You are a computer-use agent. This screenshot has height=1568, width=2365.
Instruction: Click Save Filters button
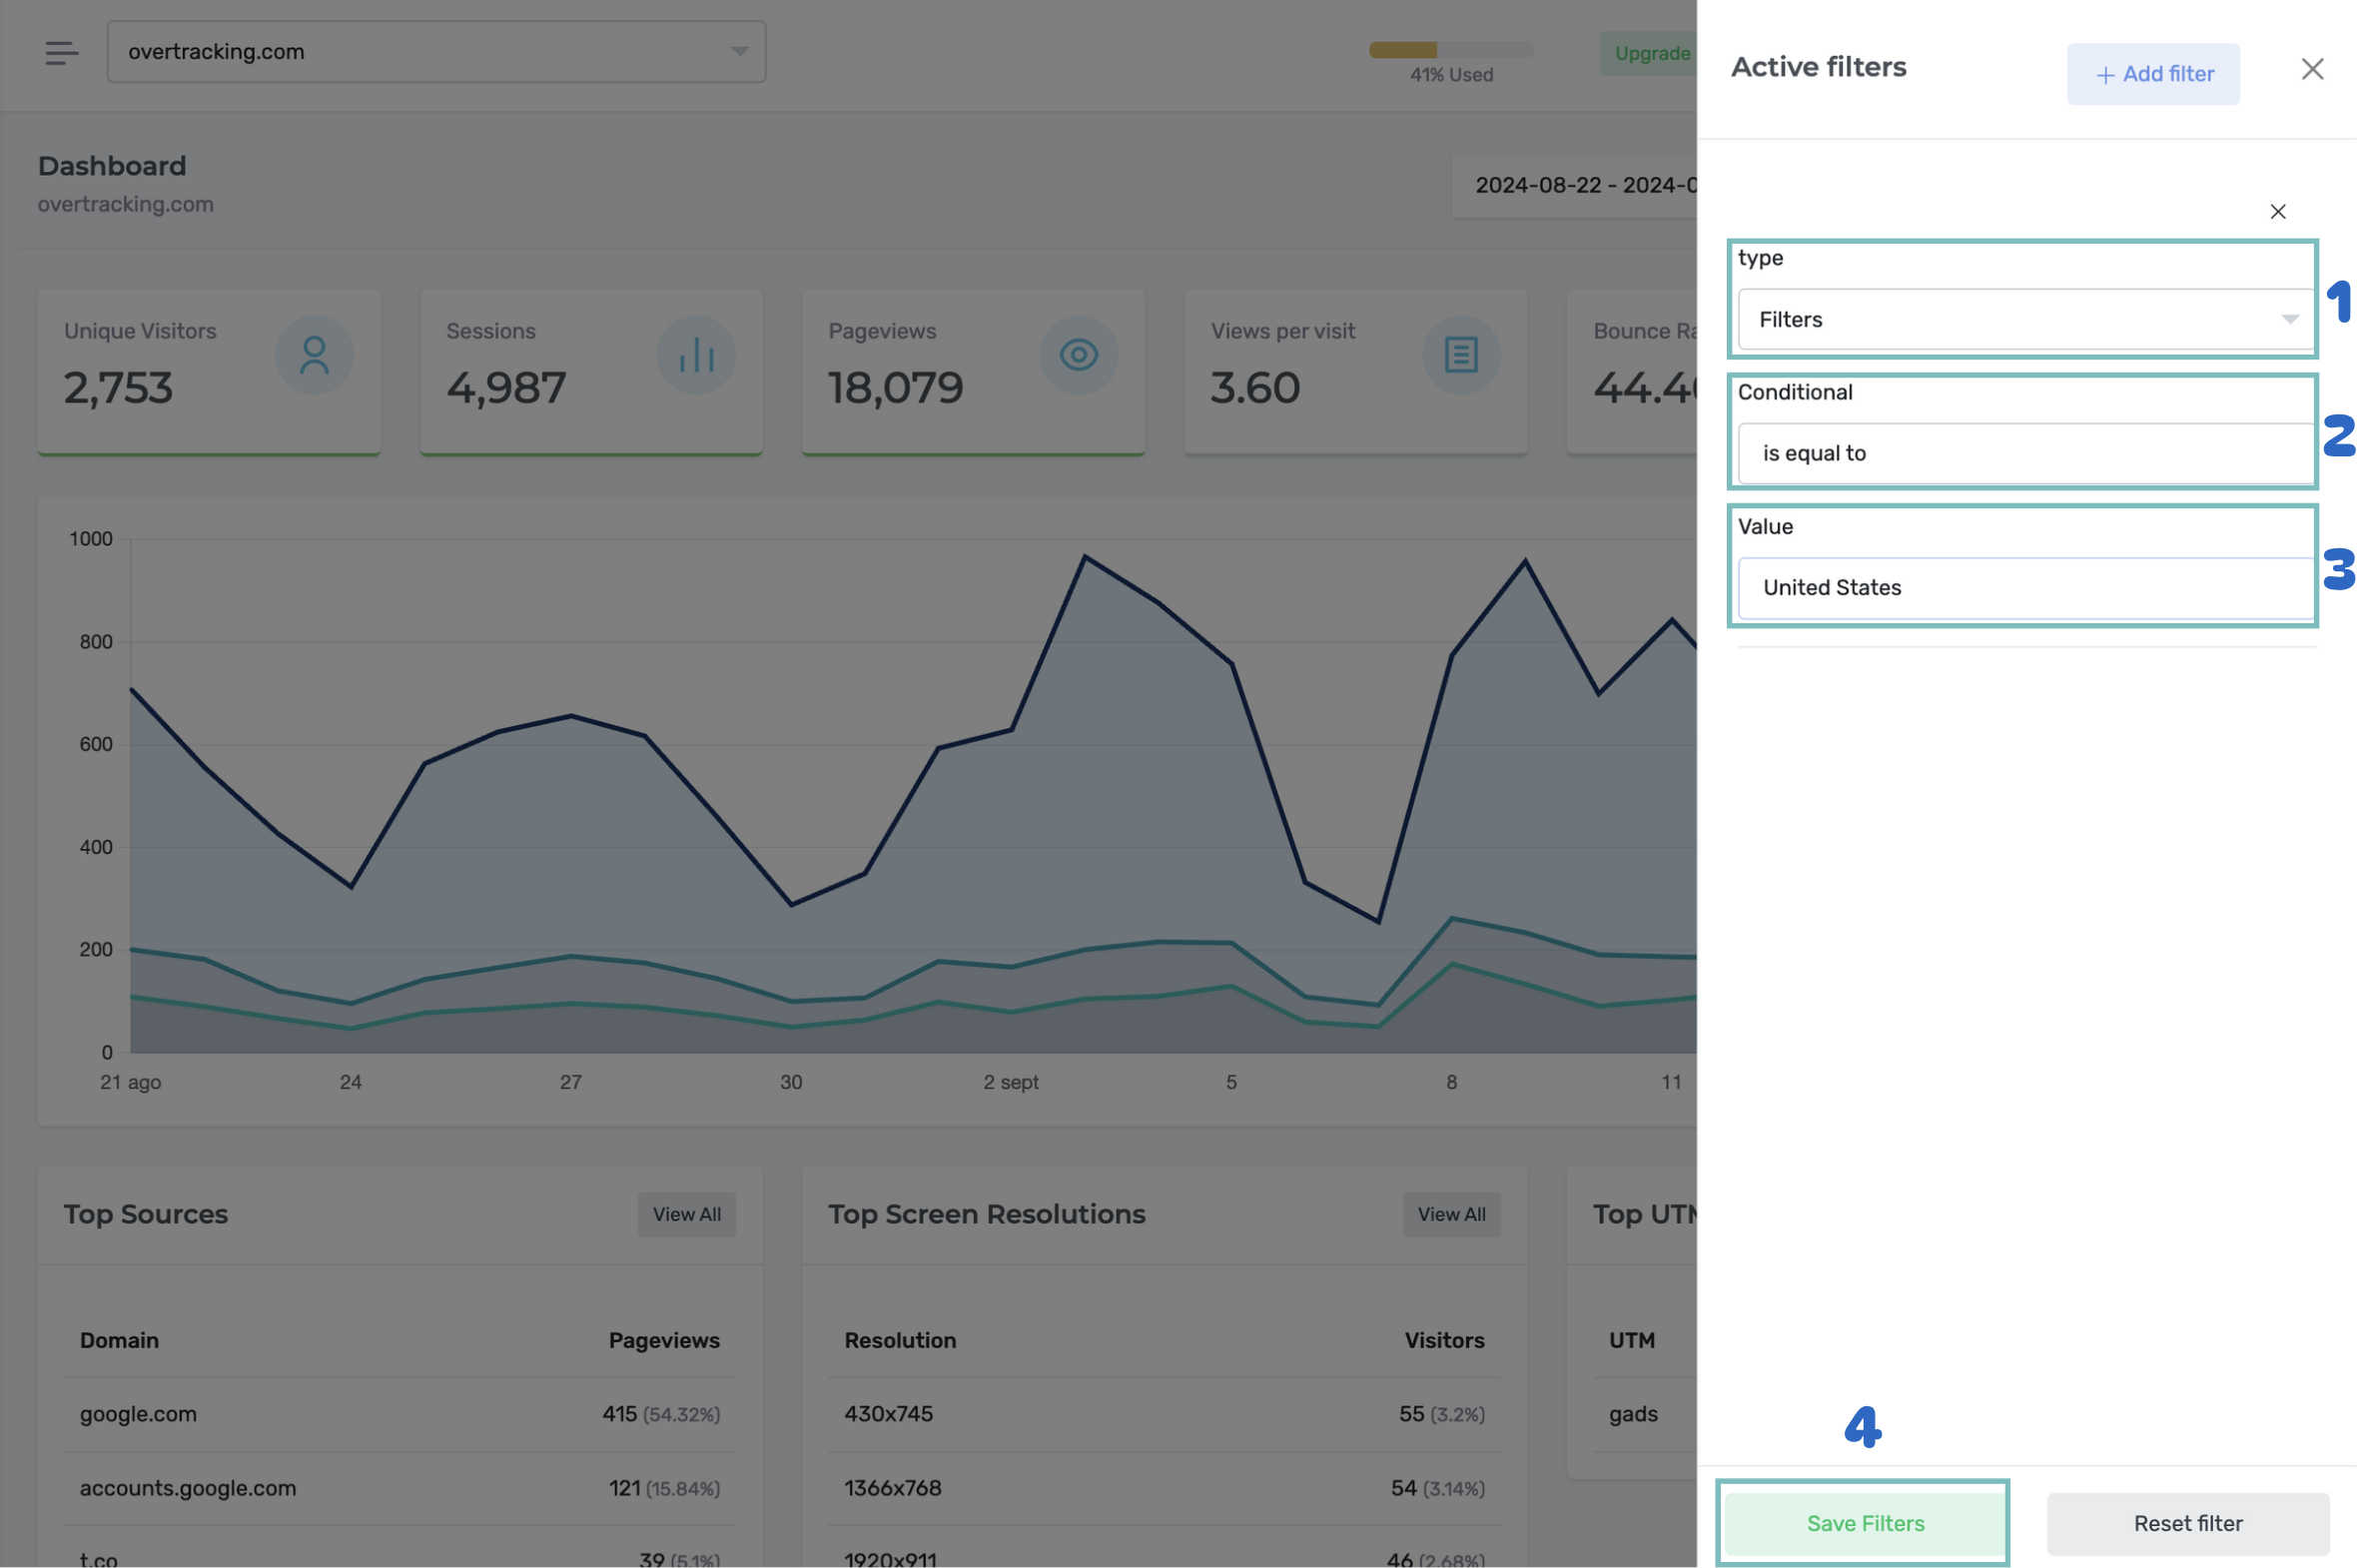(x=1865, y=1523)
